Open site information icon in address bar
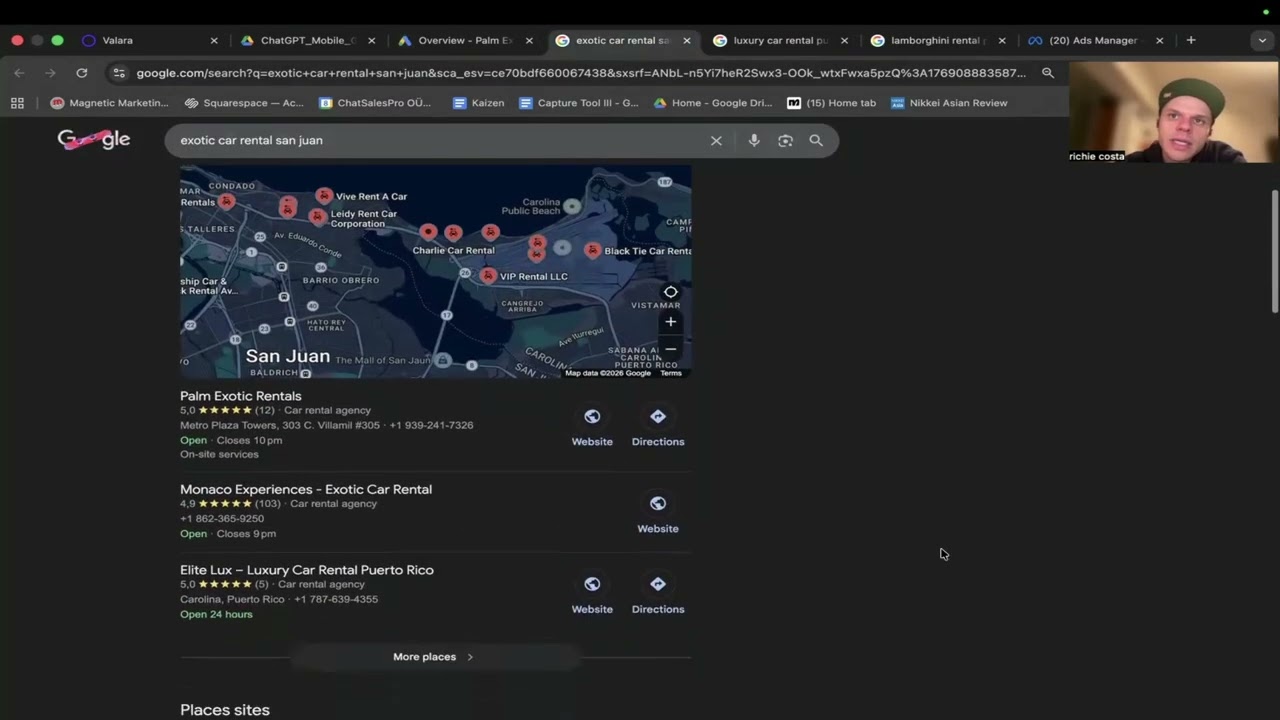 119,73
